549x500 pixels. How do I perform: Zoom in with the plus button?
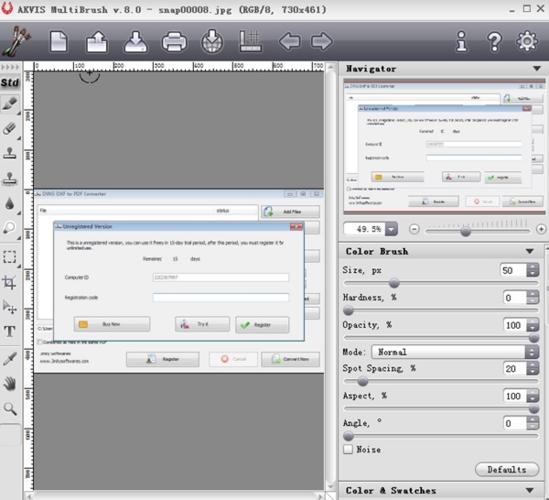pos(541,229)
